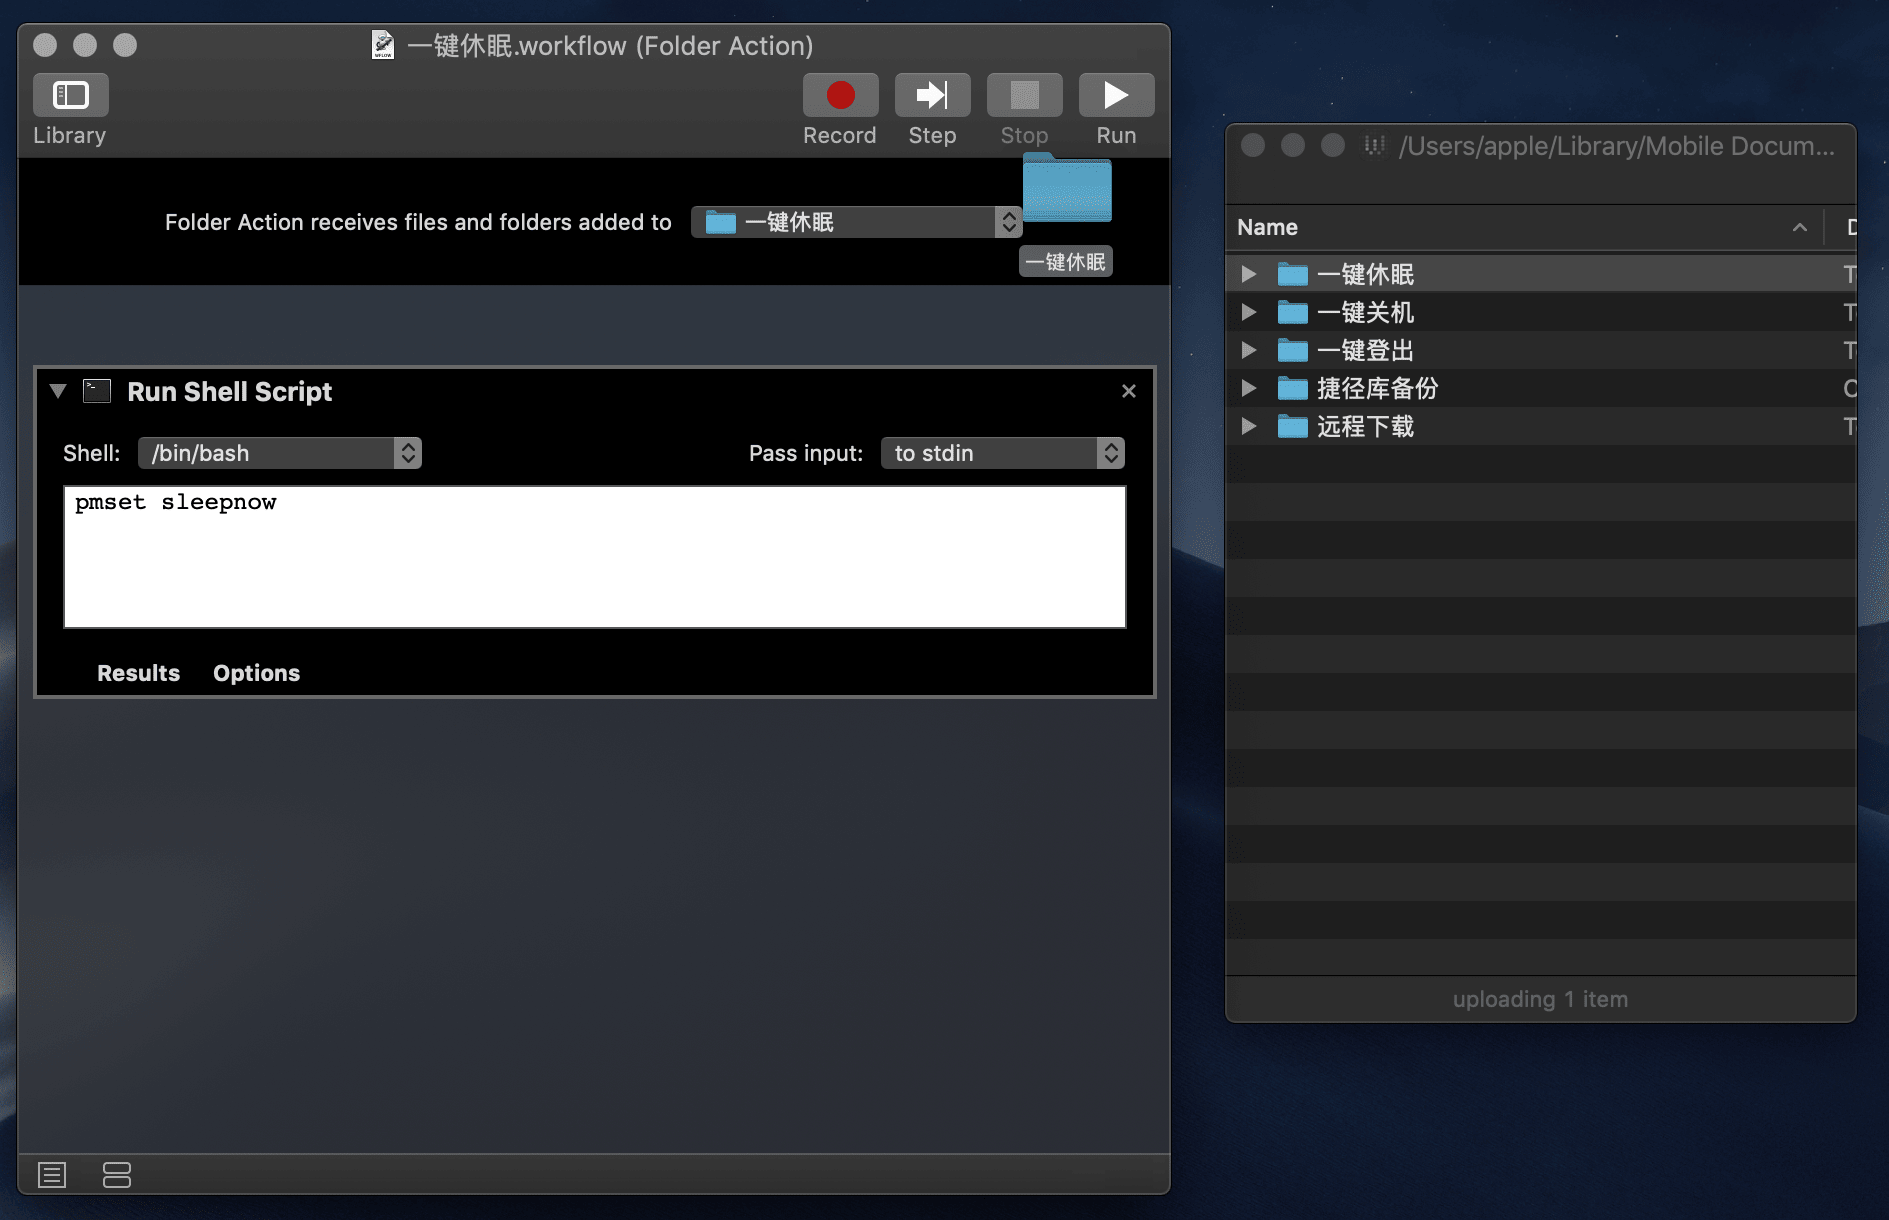Viewport: 1889px width, 1220px height.
Task: Open the Shell /bin/bash dropdown
Action: point(280,453)
